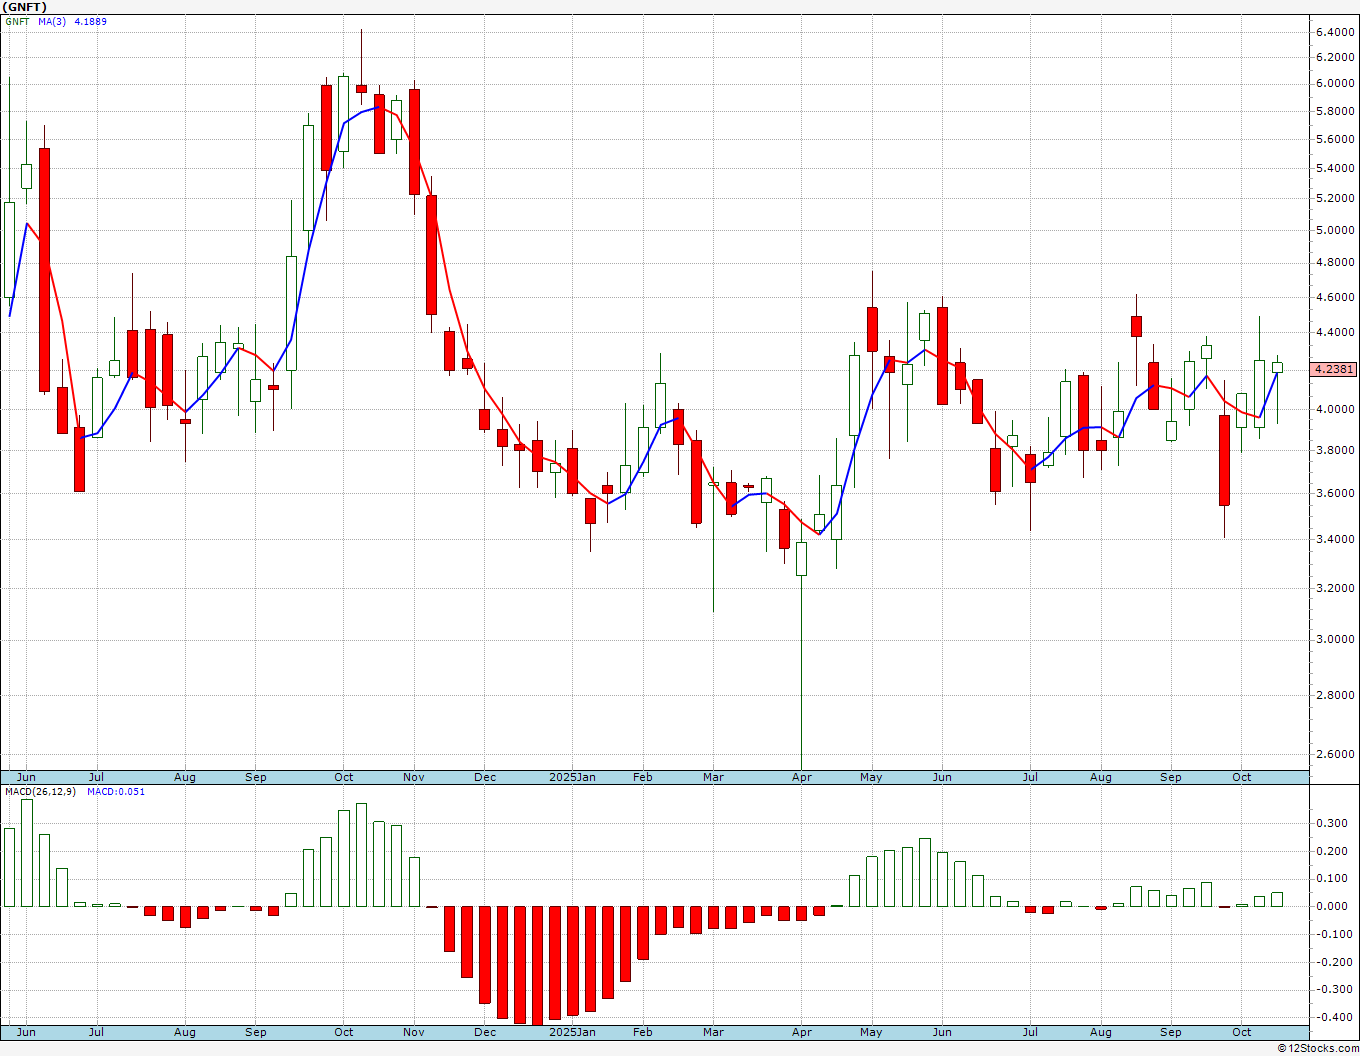The image size is (1360, 1056).
Task: Click the 0.000 MACD axis label
Action: [x=1331, y=906]
